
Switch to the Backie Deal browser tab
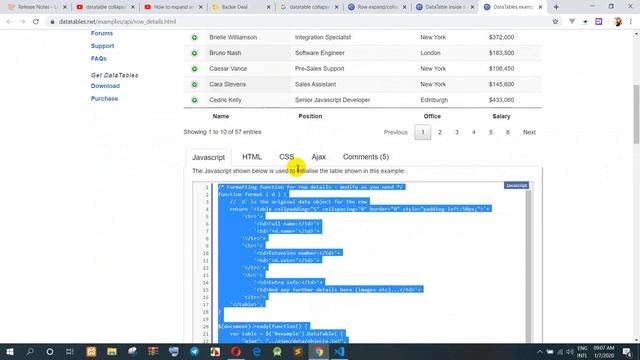click(x=242, y=7)
